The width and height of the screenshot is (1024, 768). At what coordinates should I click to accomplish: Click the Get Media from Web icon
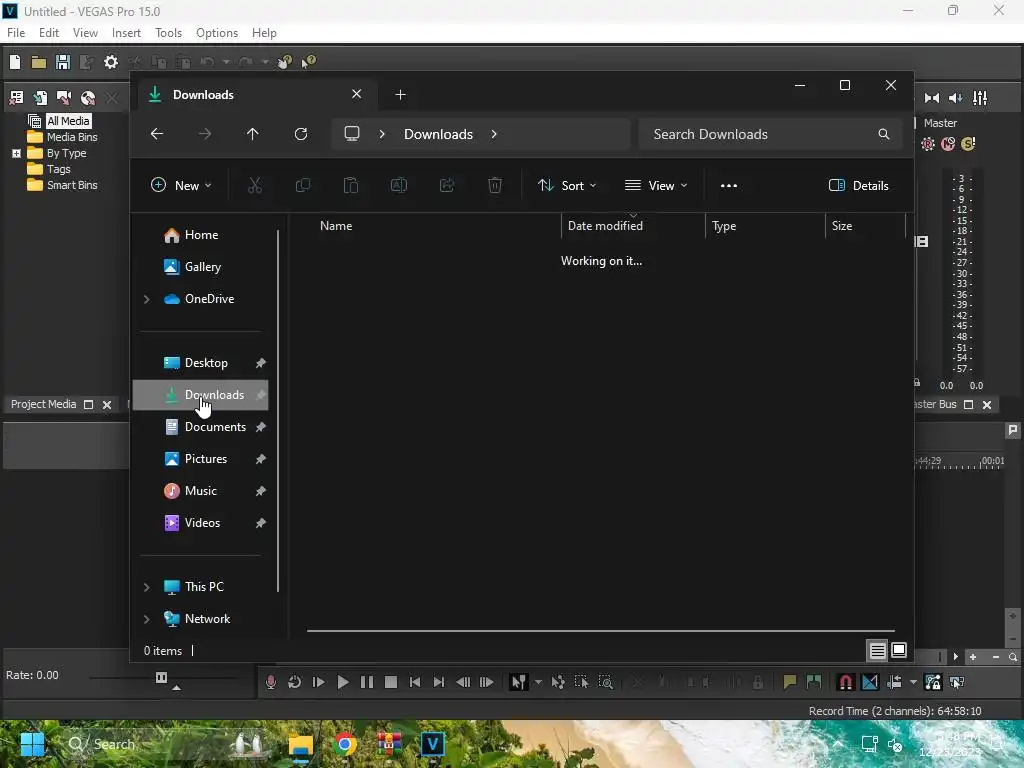coord(88,98)
